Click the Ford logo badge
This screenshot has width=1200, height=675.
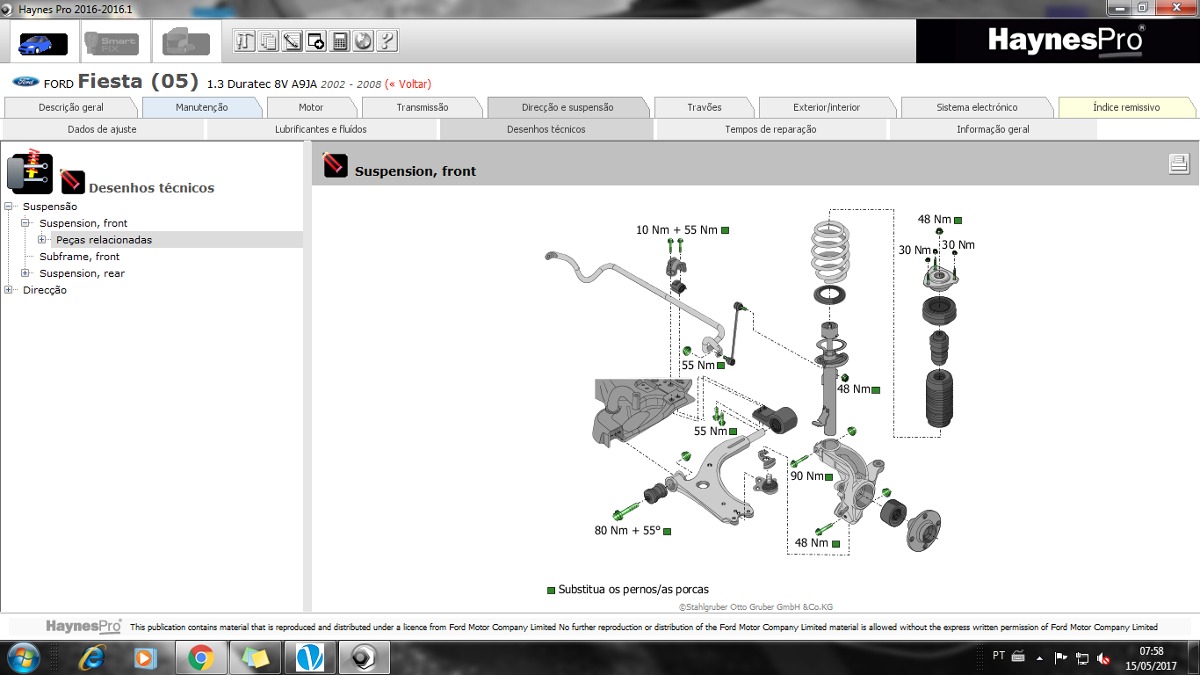point(25,82)
